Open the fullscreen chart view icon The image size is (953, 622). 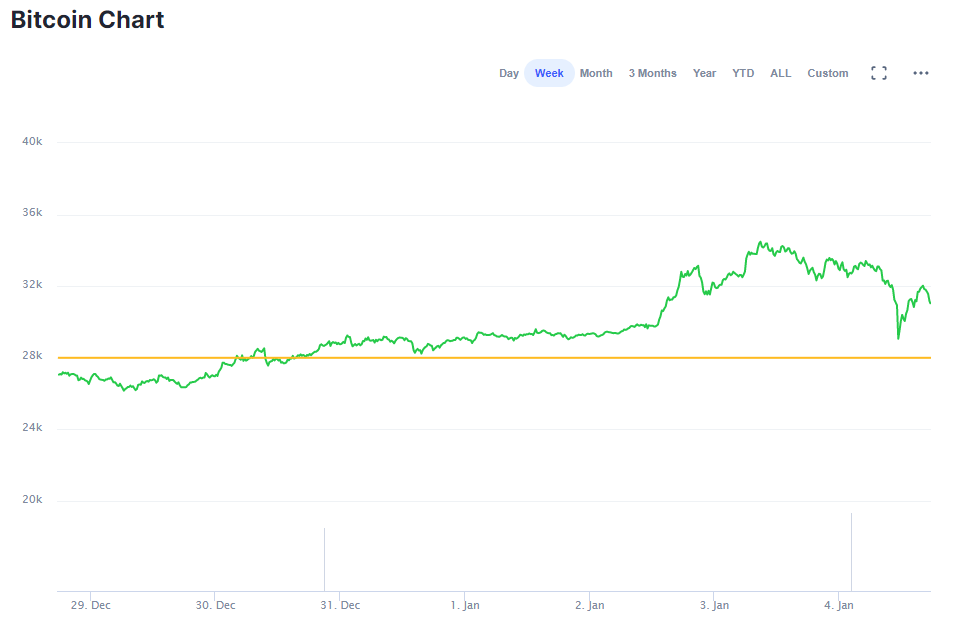(878, 73)
